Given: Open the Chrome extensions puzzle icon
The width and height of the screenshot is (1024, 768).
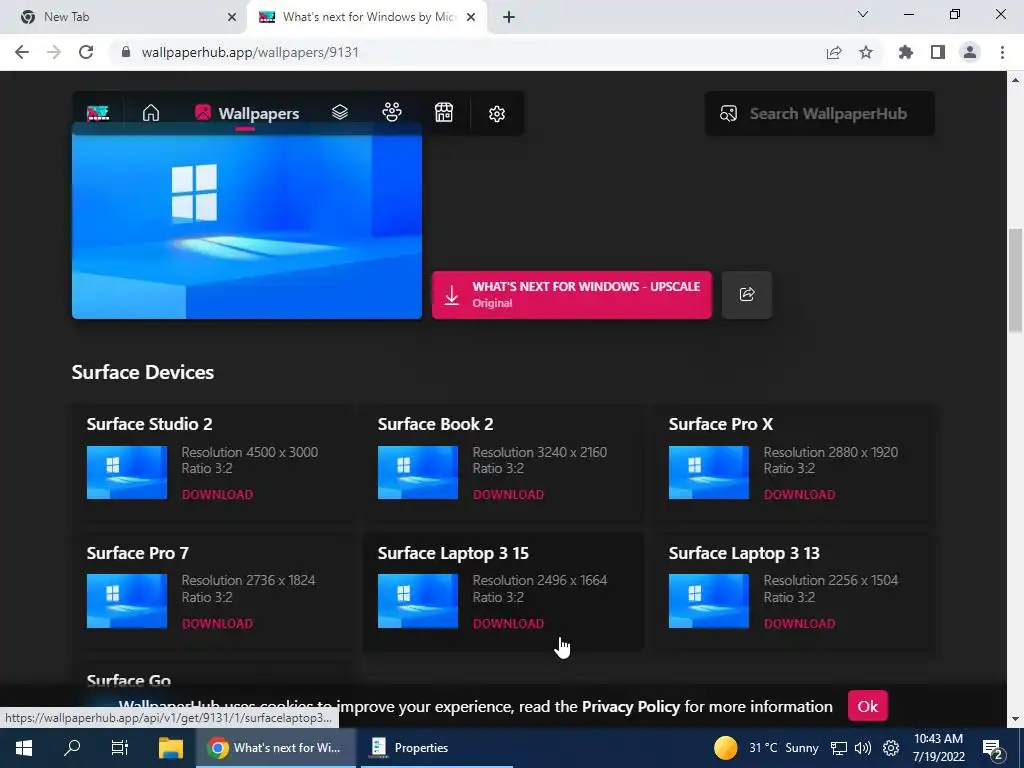Looking at the screenshot, I should coord(906,52).
